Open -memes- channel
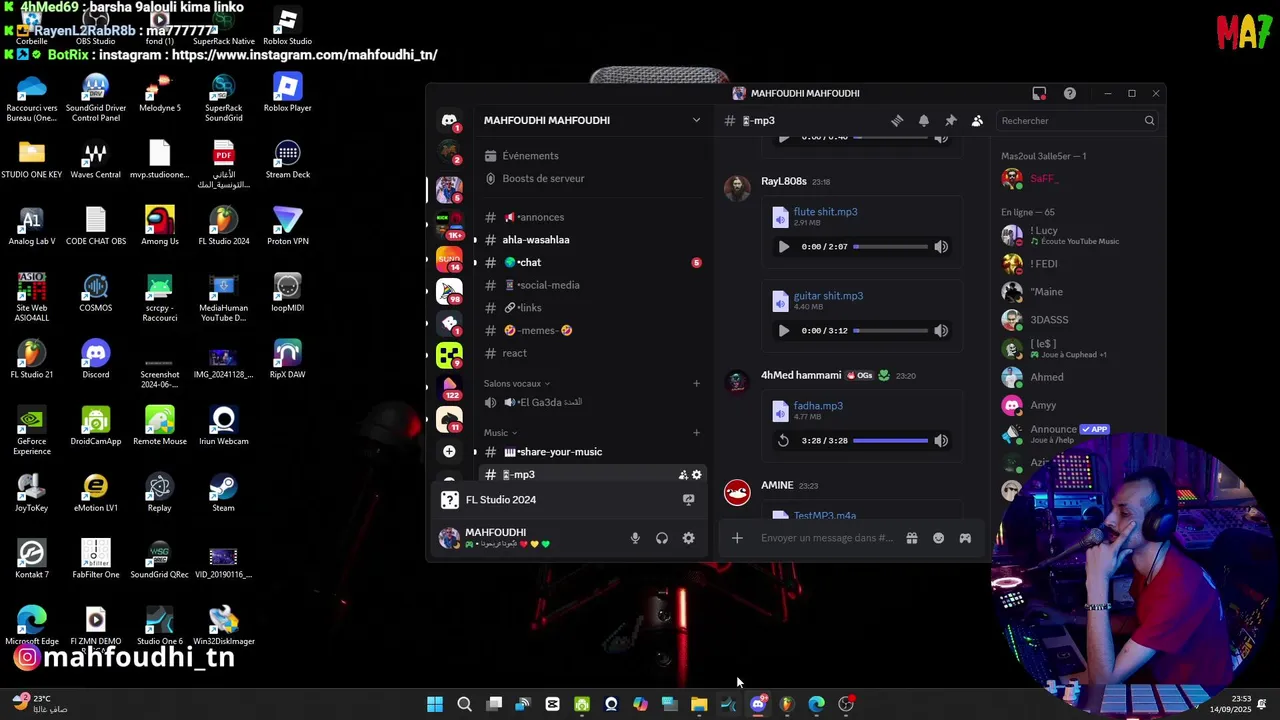Screen dimensions: 1280x720 (x=592, y=331)
